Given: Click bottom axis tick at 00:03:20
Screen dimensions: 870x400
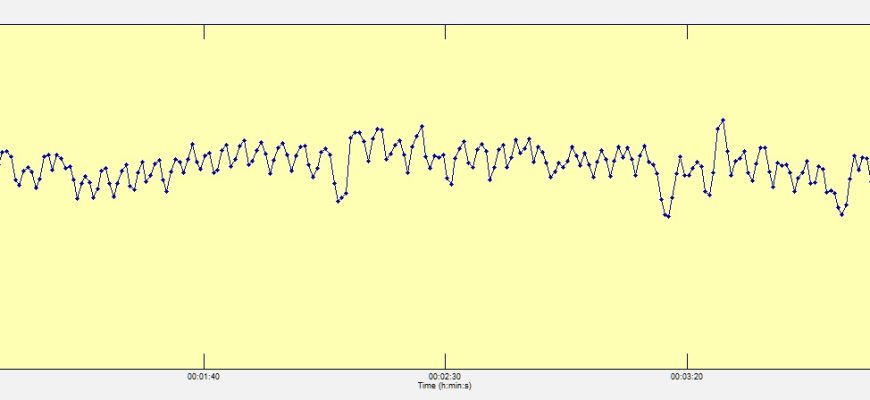Looking at the screenshot, I should (687, 359).
